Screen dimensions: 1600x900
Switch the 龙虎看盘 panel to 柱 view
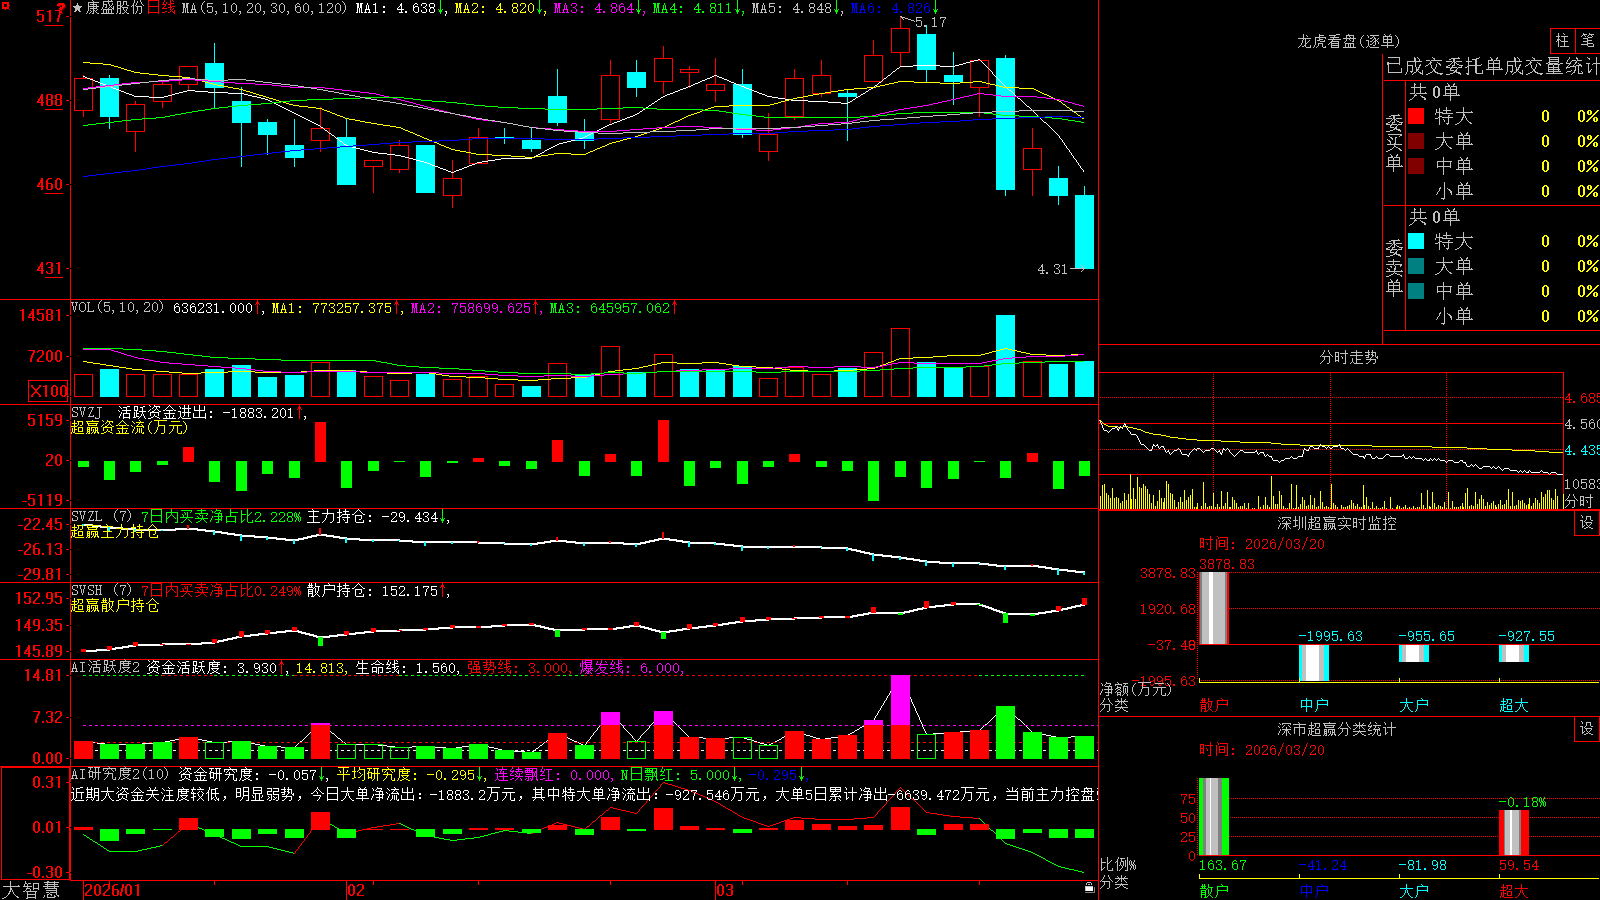[1562, 41]
